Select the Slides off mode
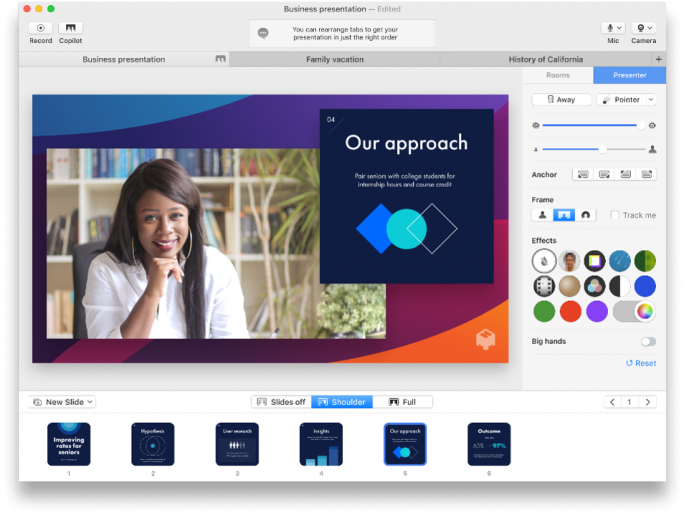This screenshot has width=684, height=513. pos(281,402)
